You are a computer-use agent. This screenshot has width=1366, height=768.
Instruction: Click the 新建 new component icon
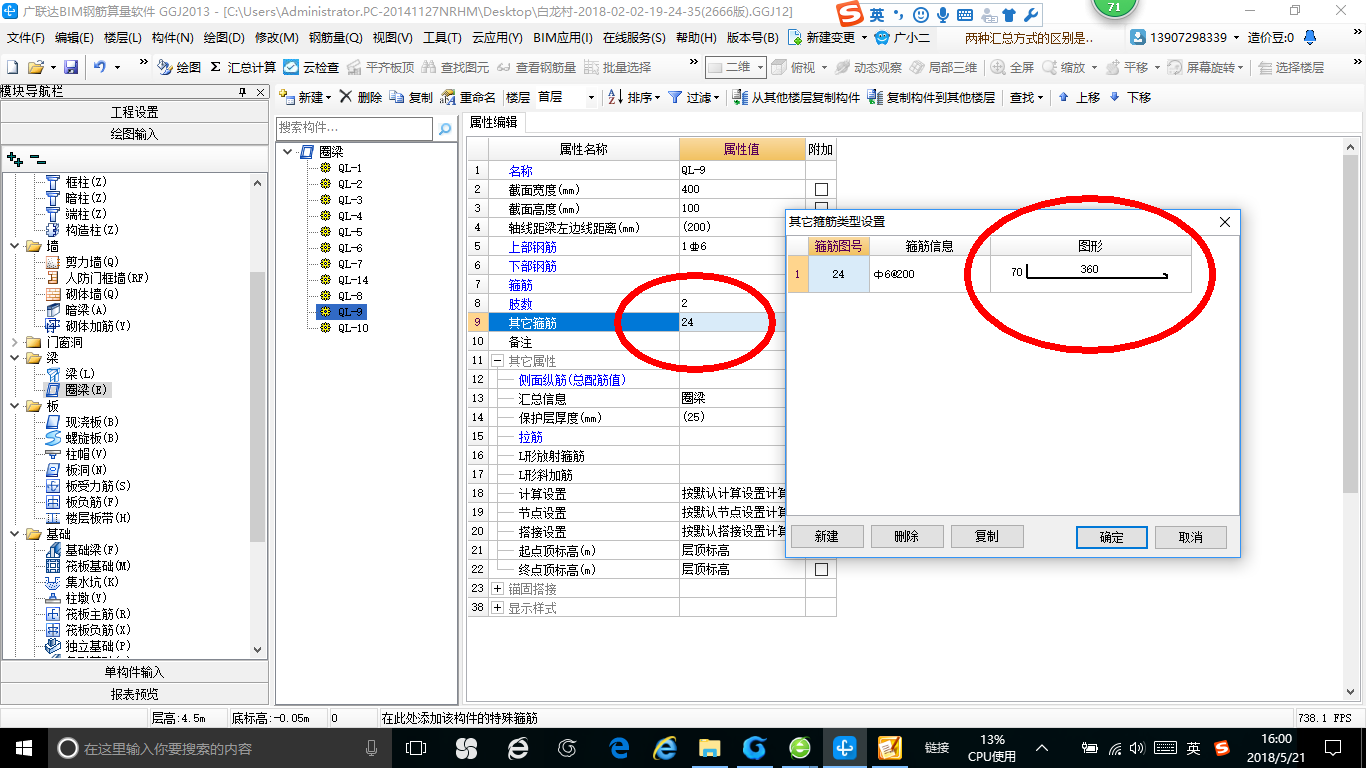coord(285,97)
